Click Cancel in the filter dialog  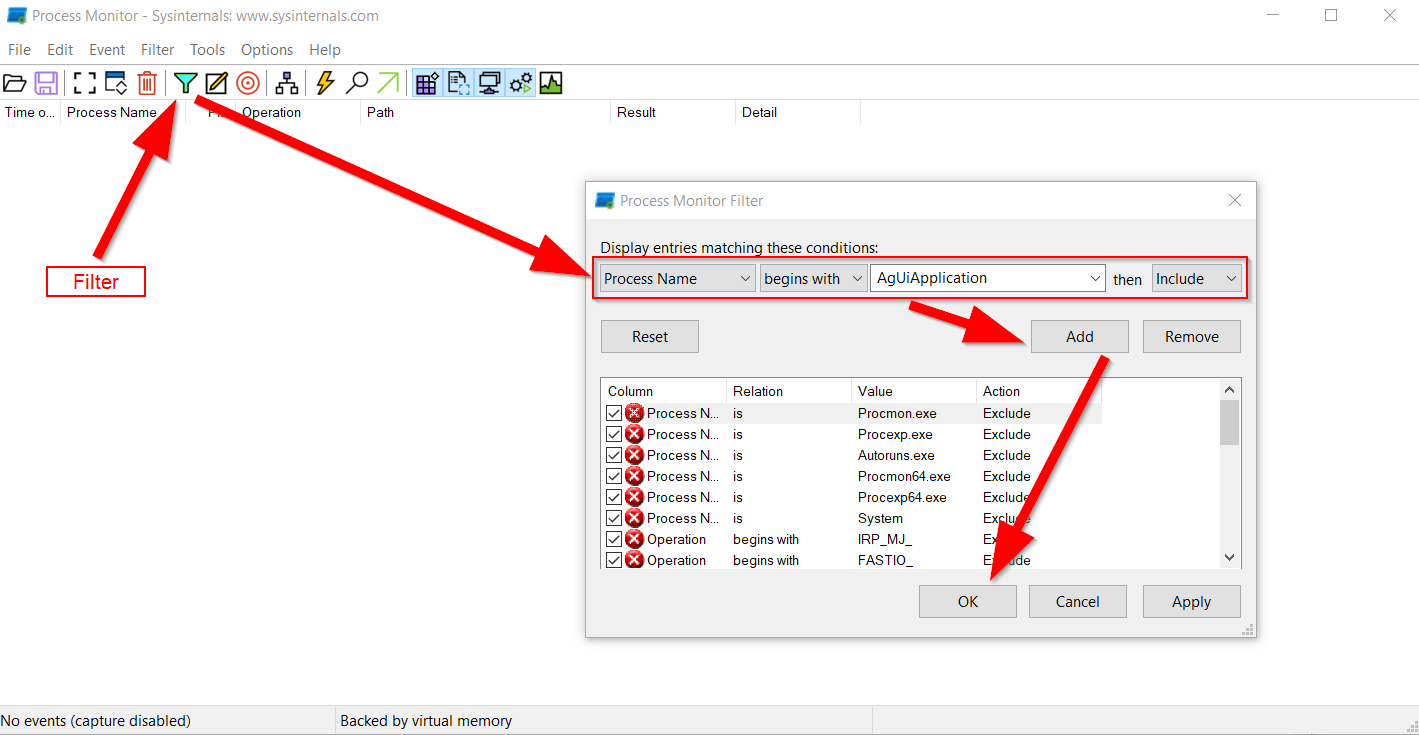[x=1078, y=602]
